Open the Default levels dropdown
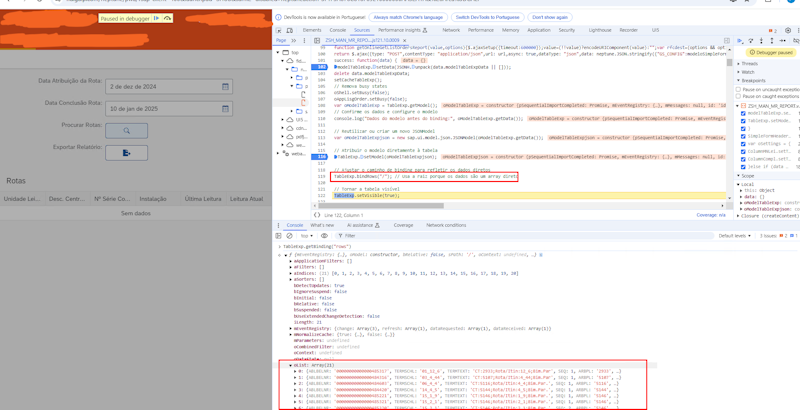800x410 pixels. (x=735, y=236)
